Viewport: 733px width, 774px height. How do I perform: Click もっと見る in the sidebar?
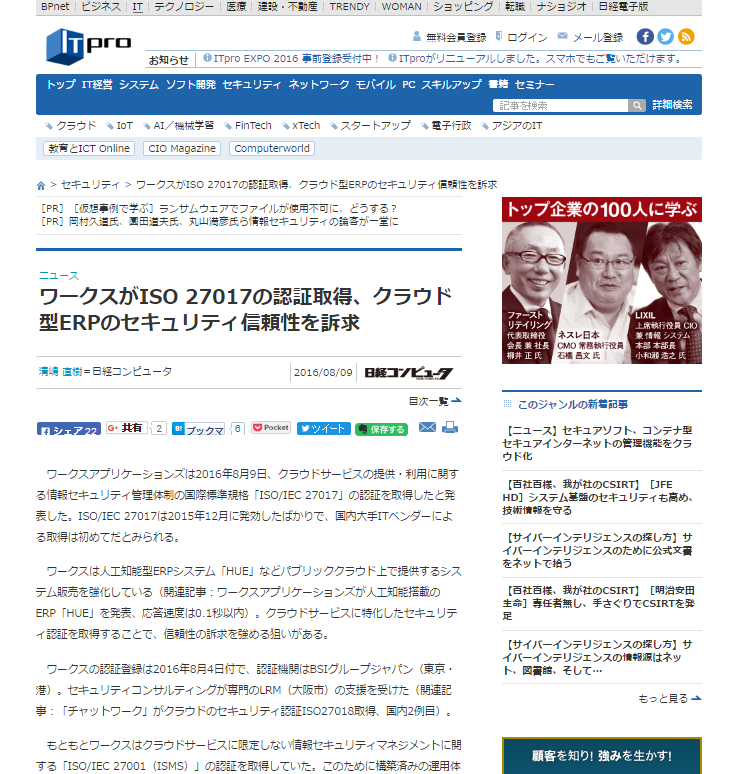coord(669,698)
